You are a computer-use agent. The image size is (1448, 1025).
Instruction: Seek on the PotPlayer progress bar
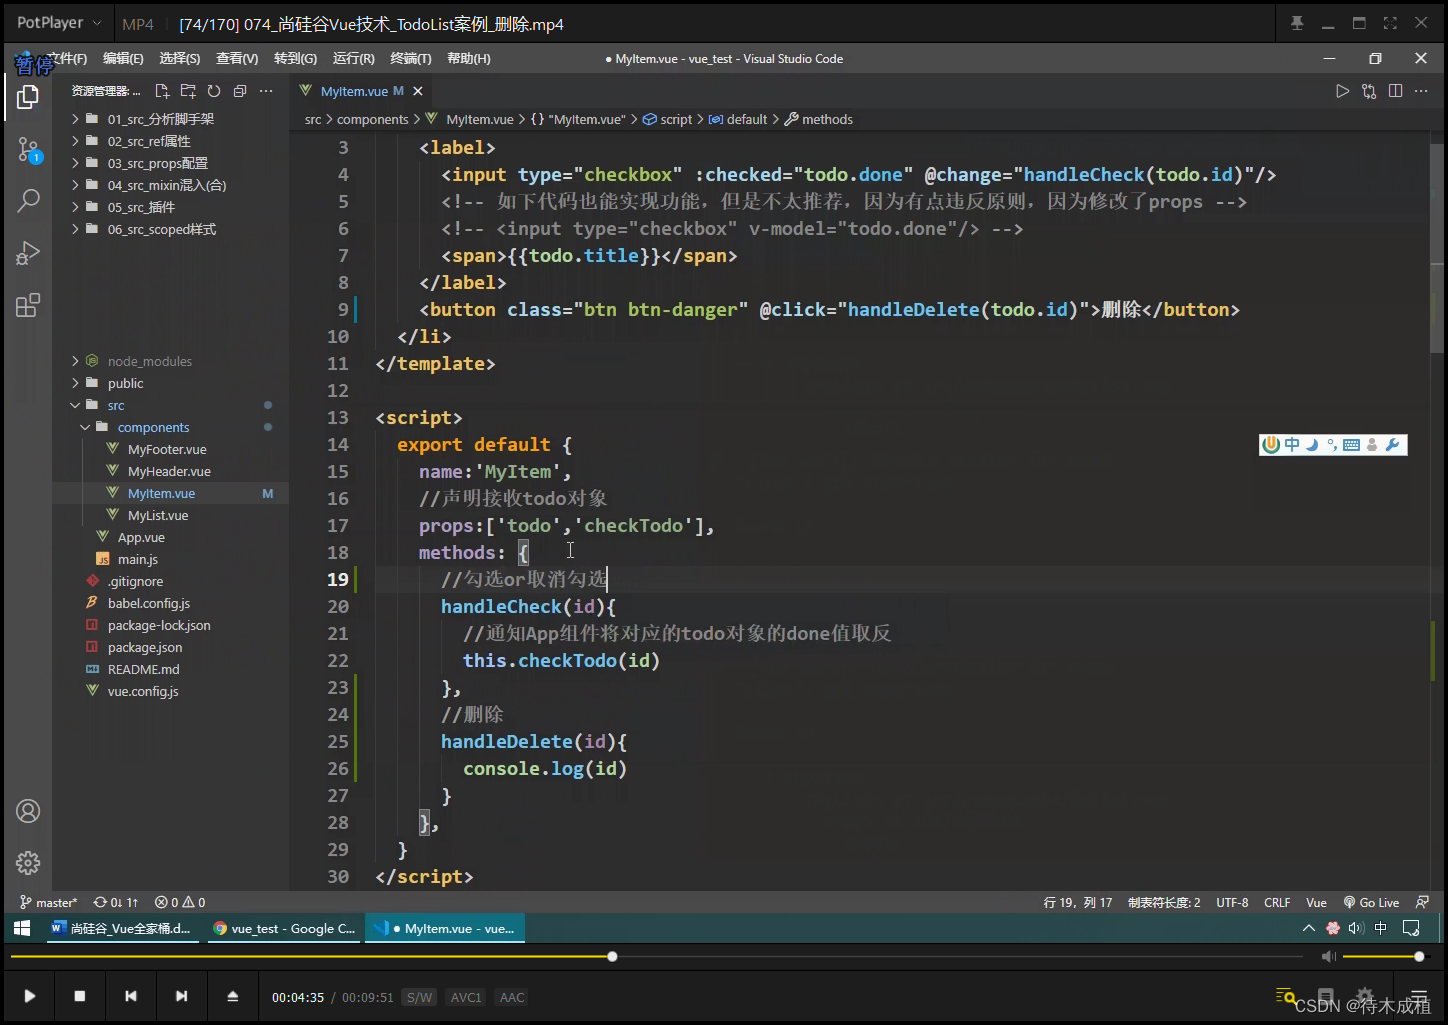coord(656,957)
